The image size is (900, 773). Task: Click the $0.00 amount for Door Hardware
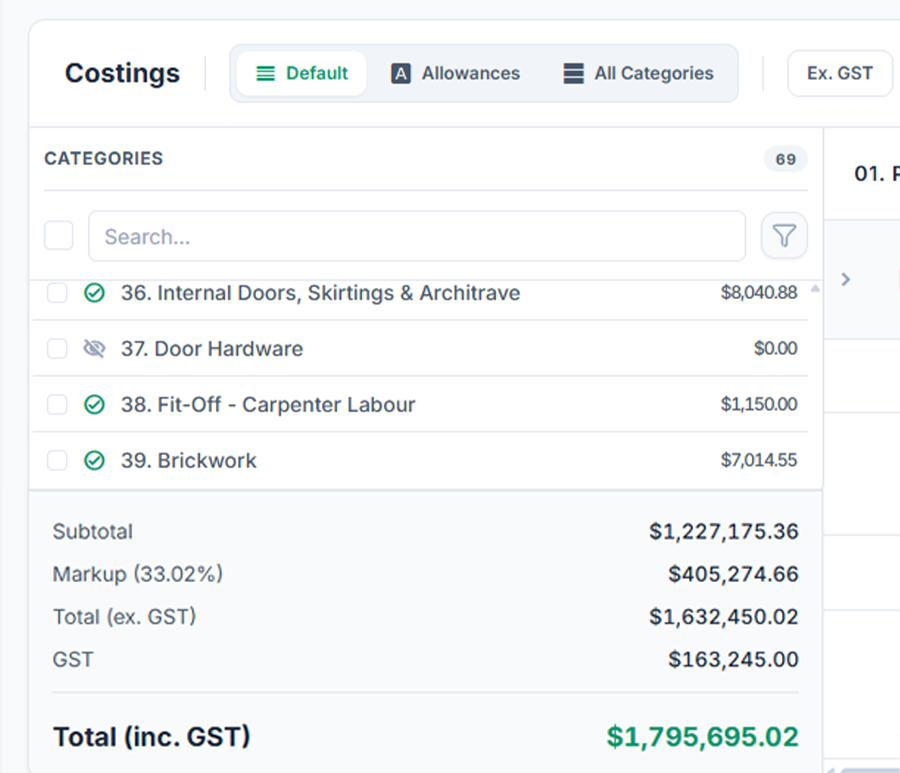click(775, 348)
